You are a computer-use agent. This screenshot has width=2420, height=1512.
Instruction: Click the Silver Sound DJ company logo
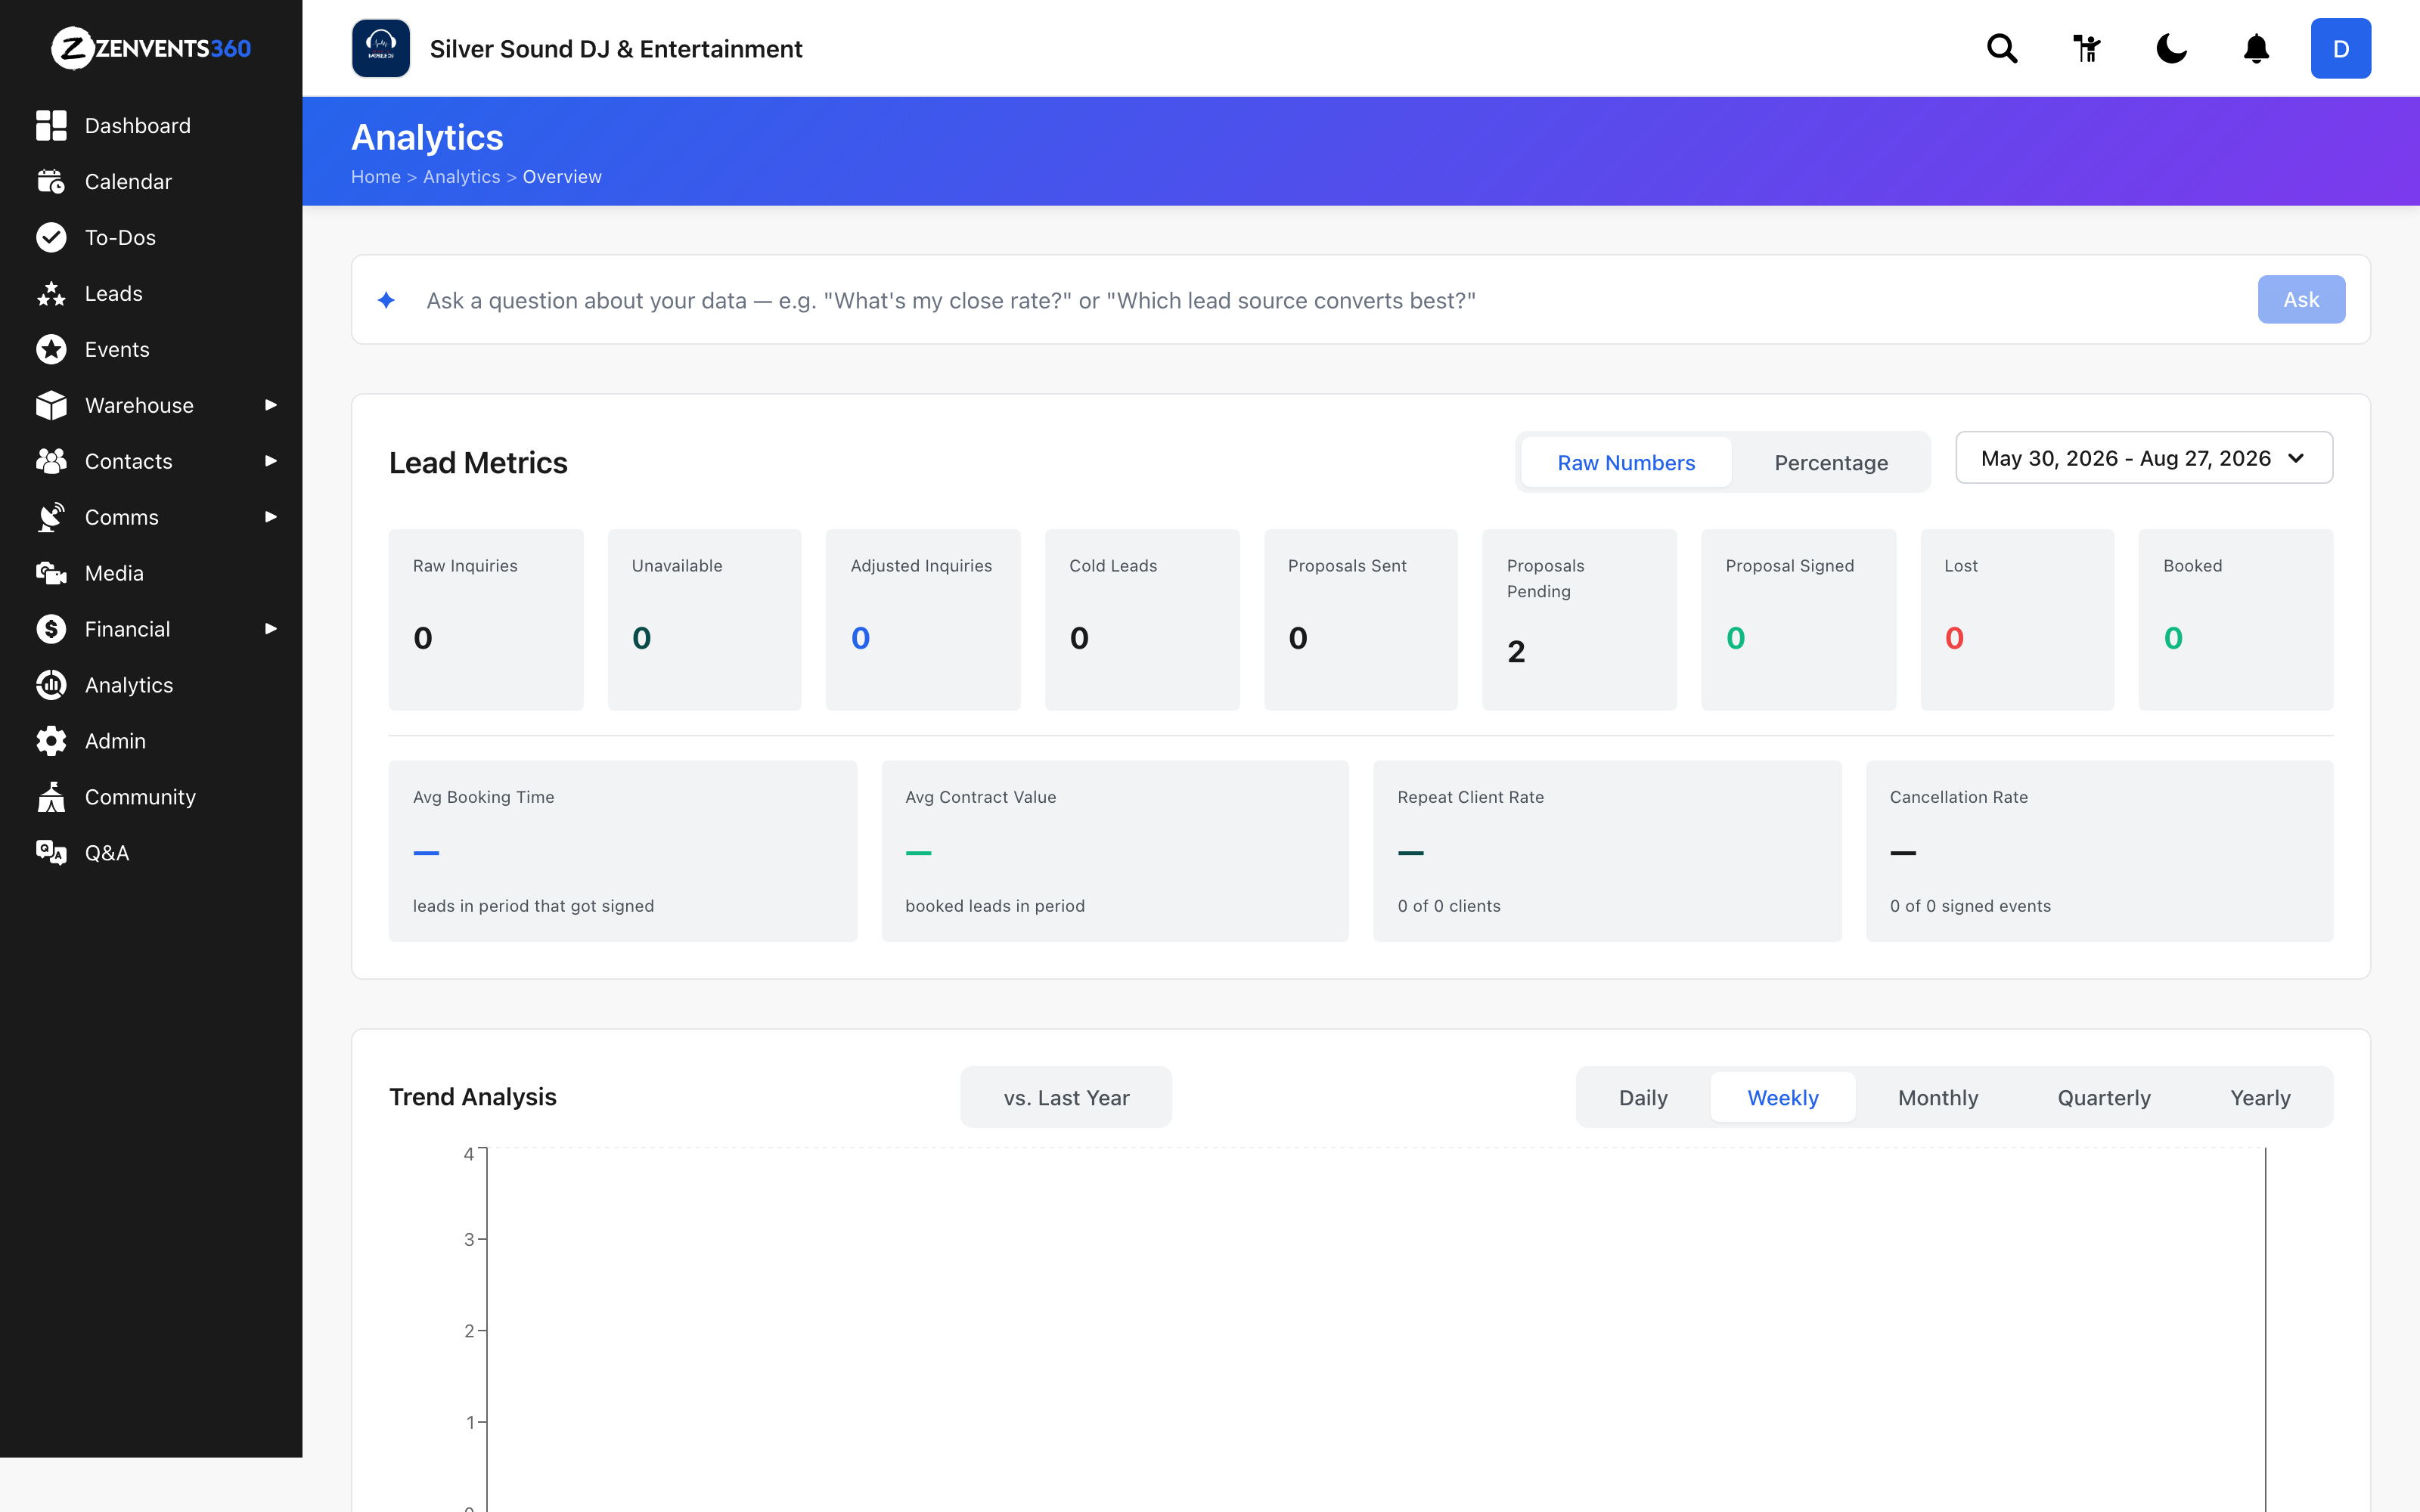(x=381, y=48)
